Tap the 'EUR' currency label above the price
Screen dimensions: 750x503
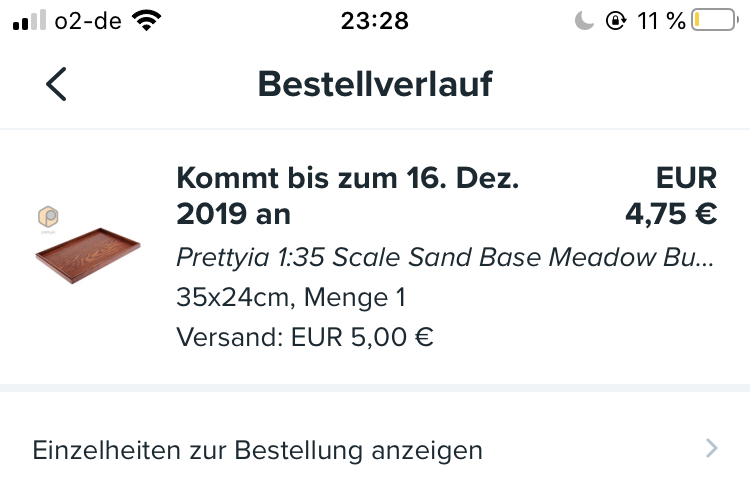click(x=687, y=178)
